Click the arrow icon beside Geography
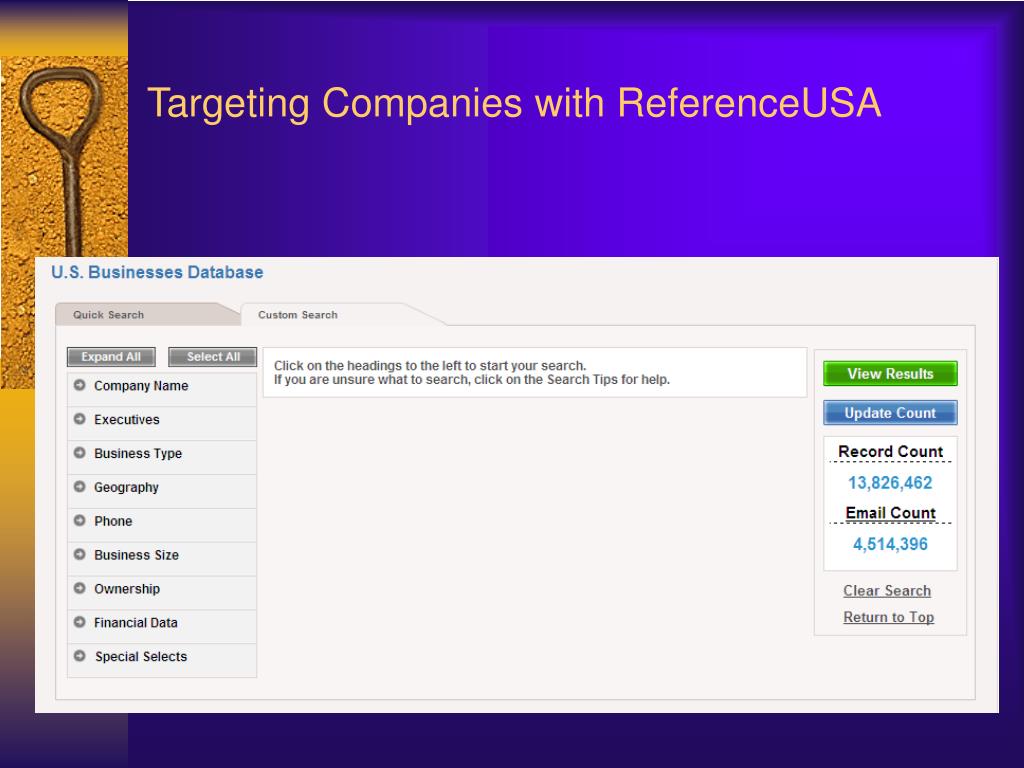The width and height of the screenshot is (1024, 768). click(x=80, y=487)
